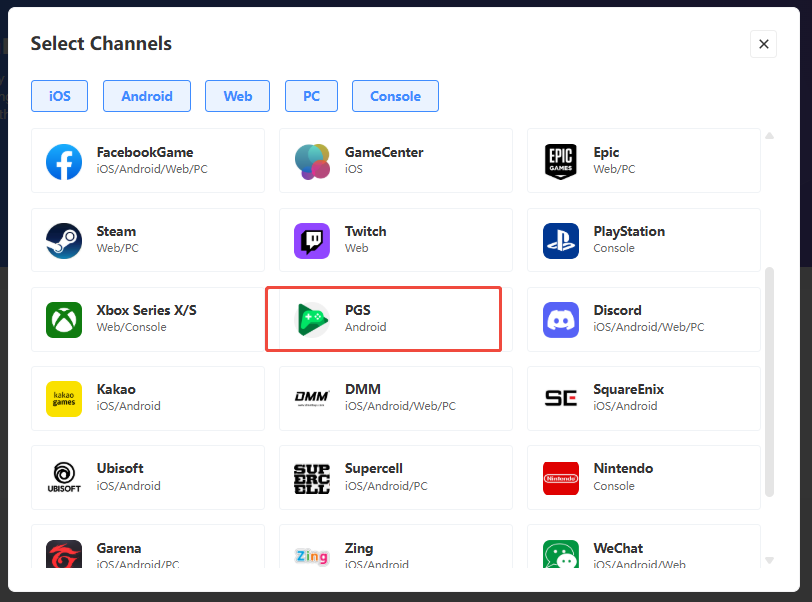Click the scroll down arrow of channel list

pyautogui.click(x=770, y=561)
